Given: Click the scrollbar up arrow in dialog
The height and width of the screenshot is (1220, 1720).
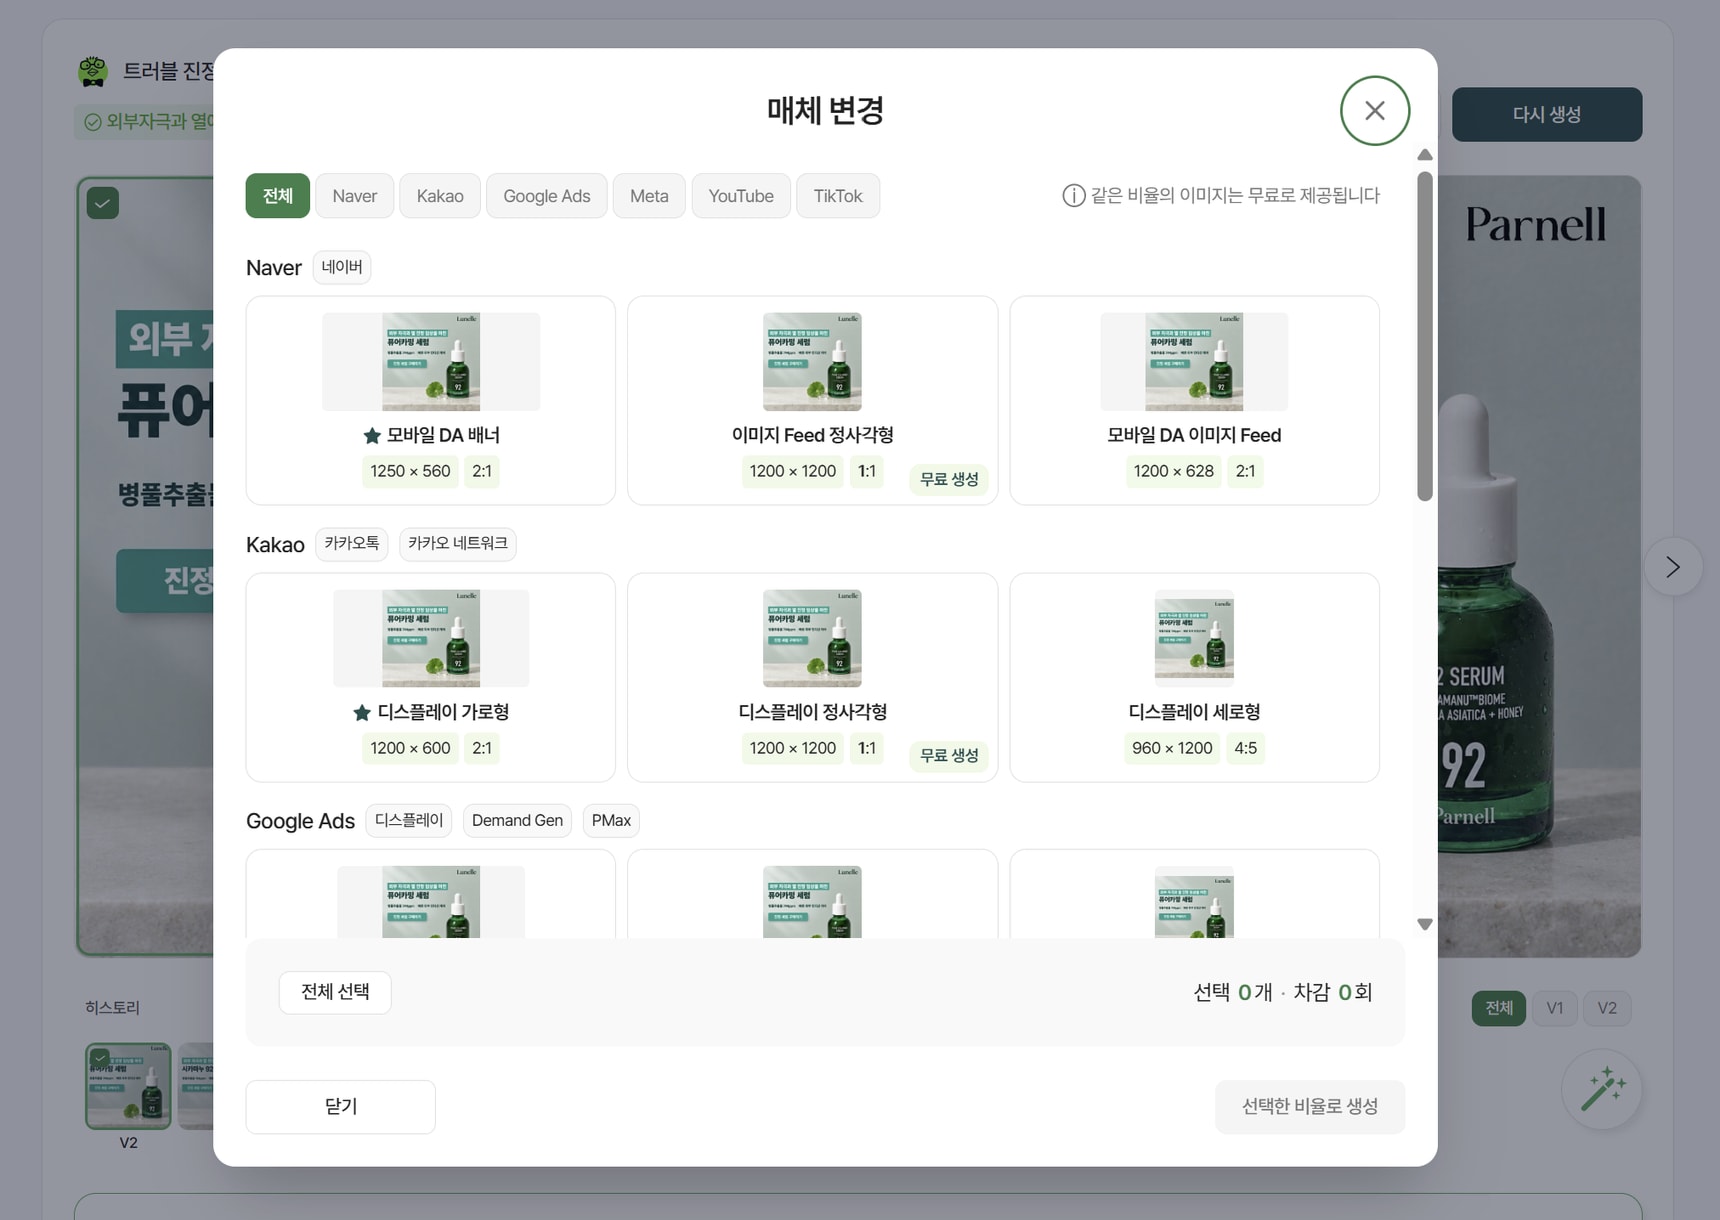Looking at the screenshot, I should pos(1425,155).
